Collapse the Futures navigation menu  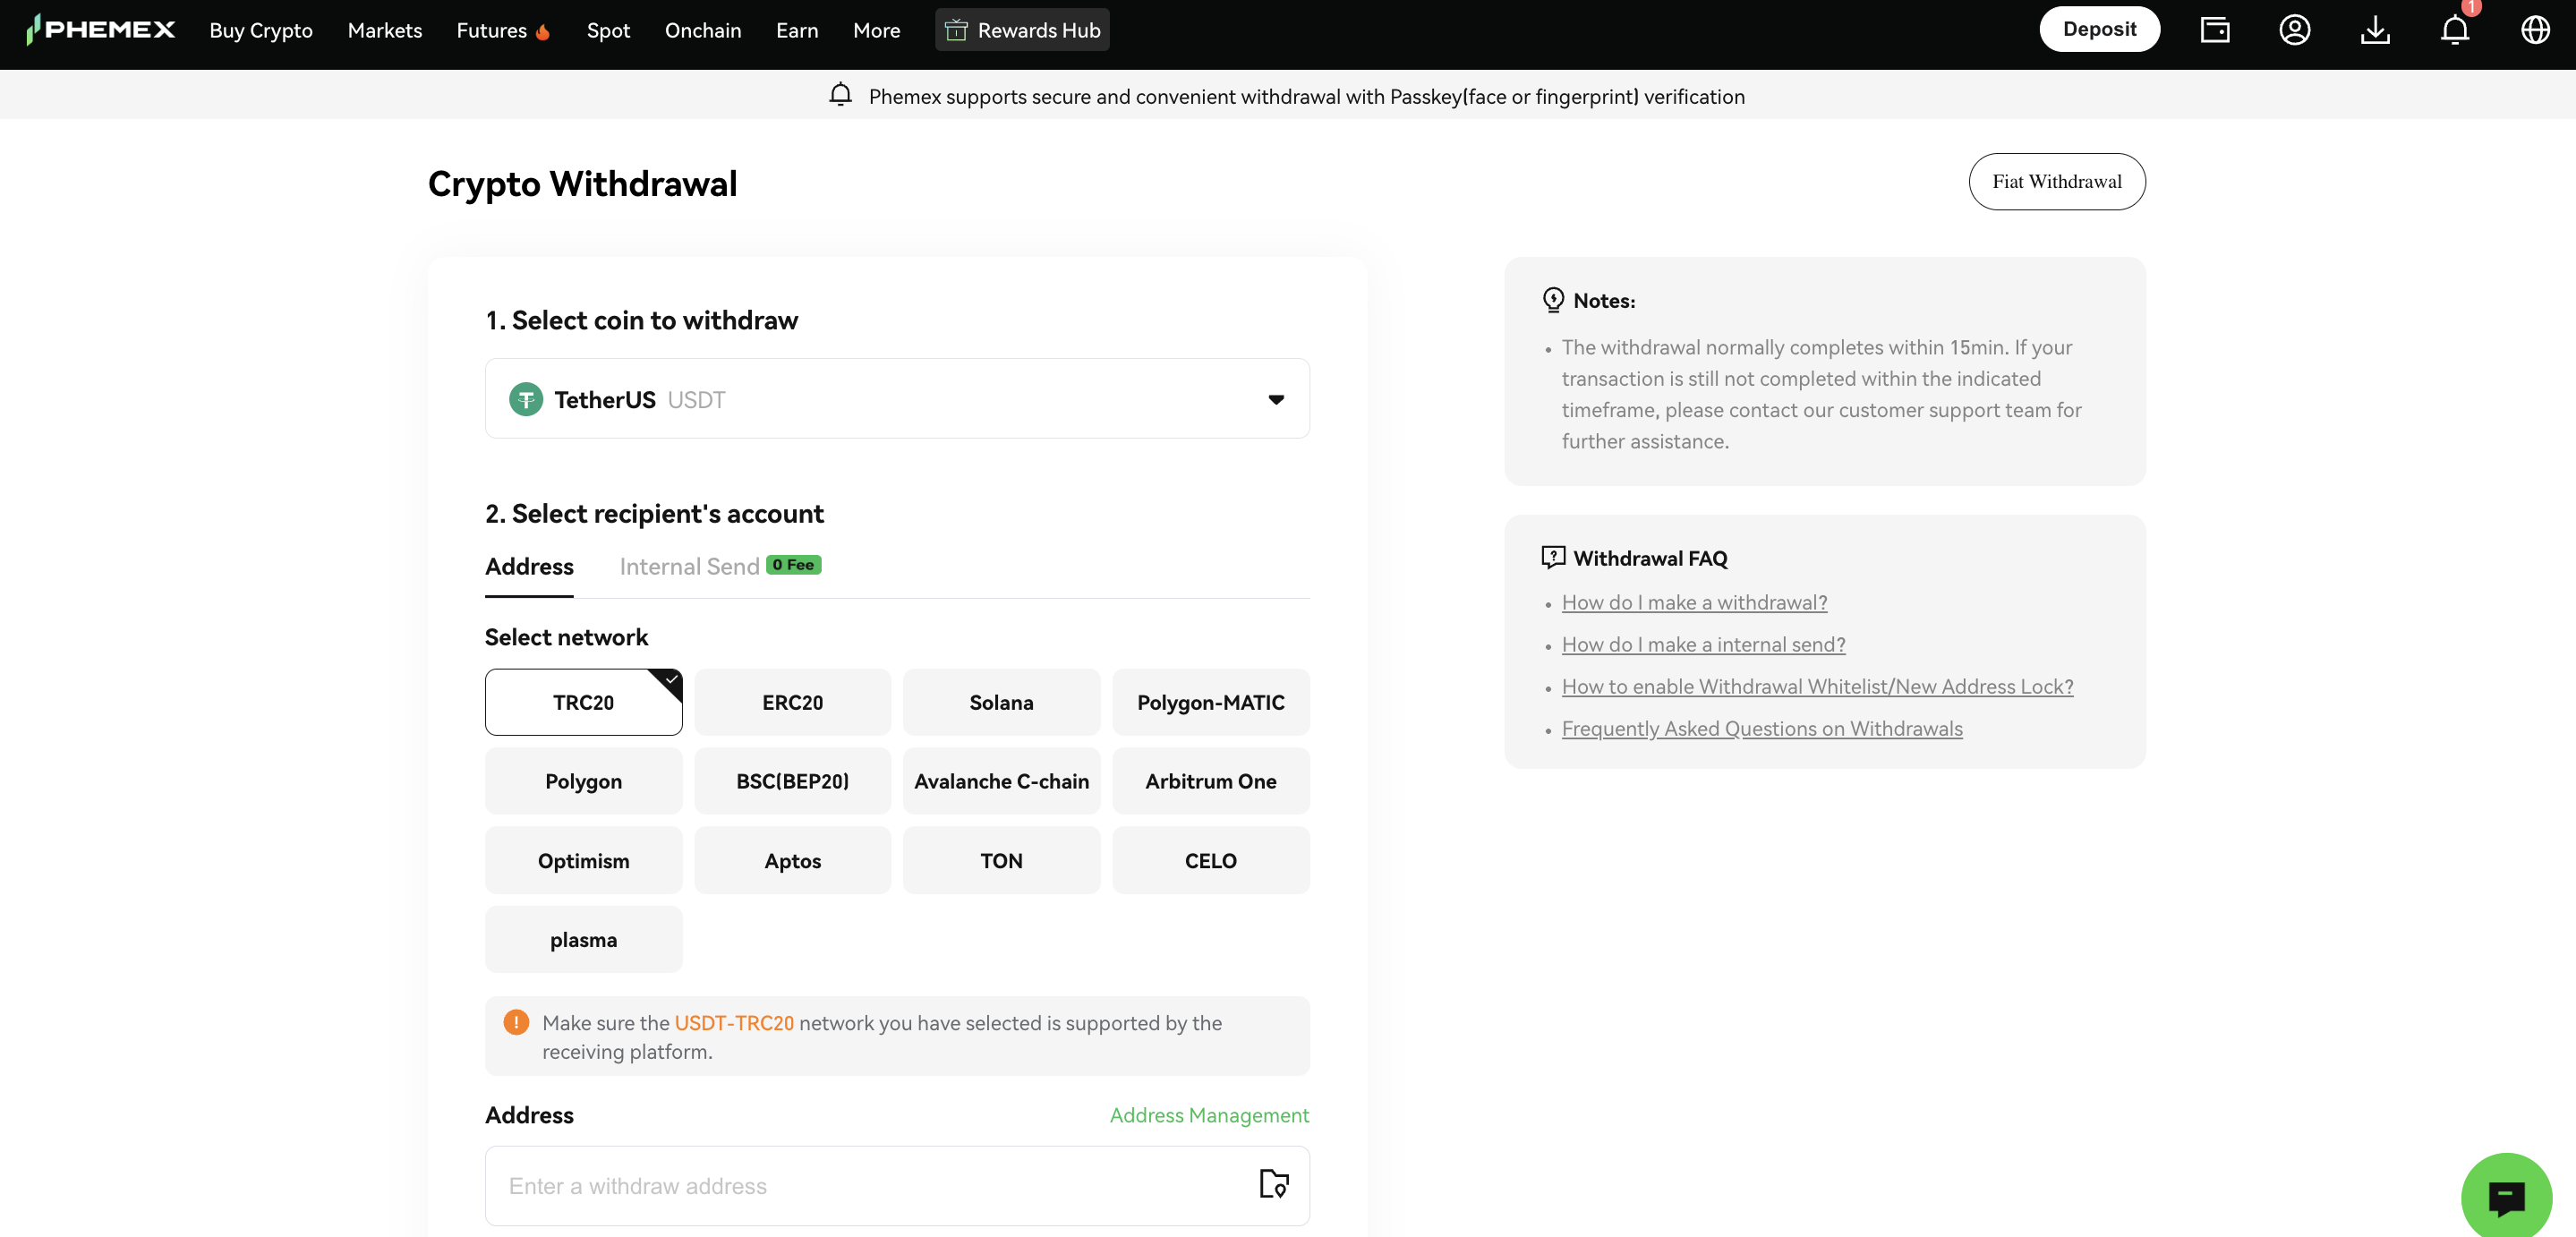click(494, 30)
